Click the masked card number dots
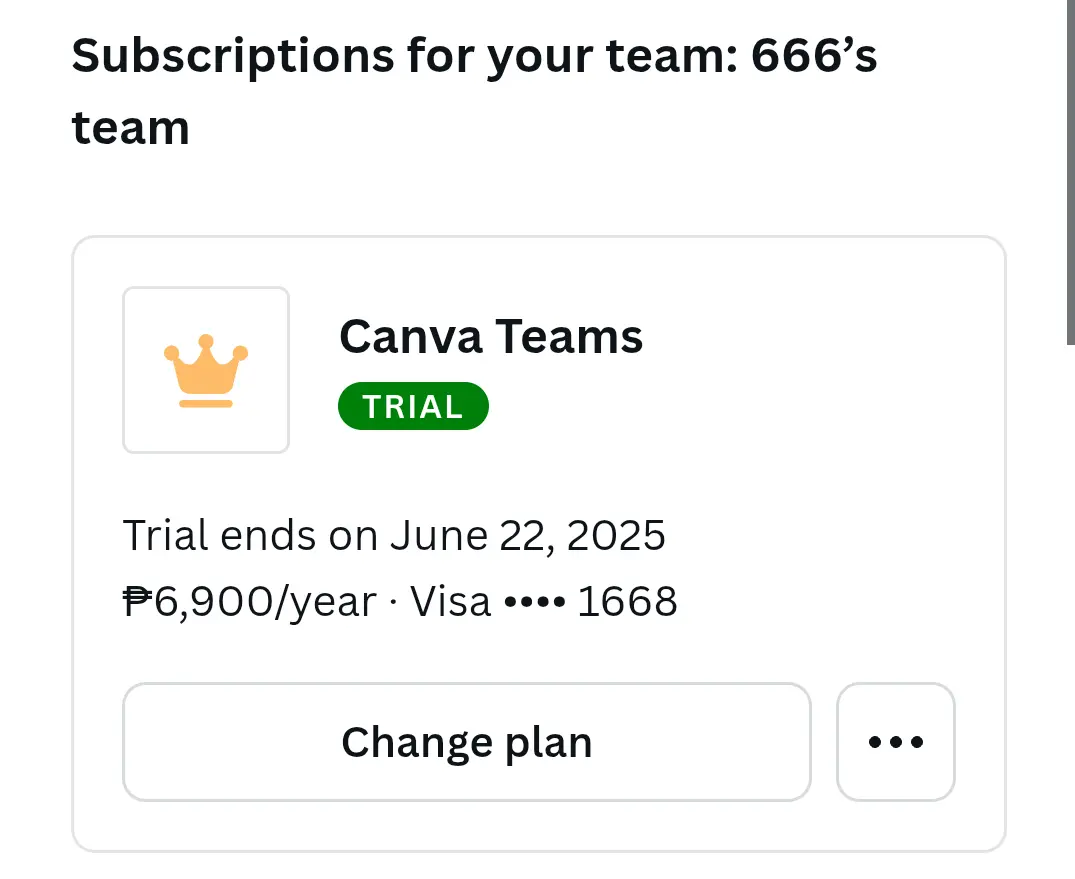This screenshot has height=879, width=1075. tap(535, 603)
